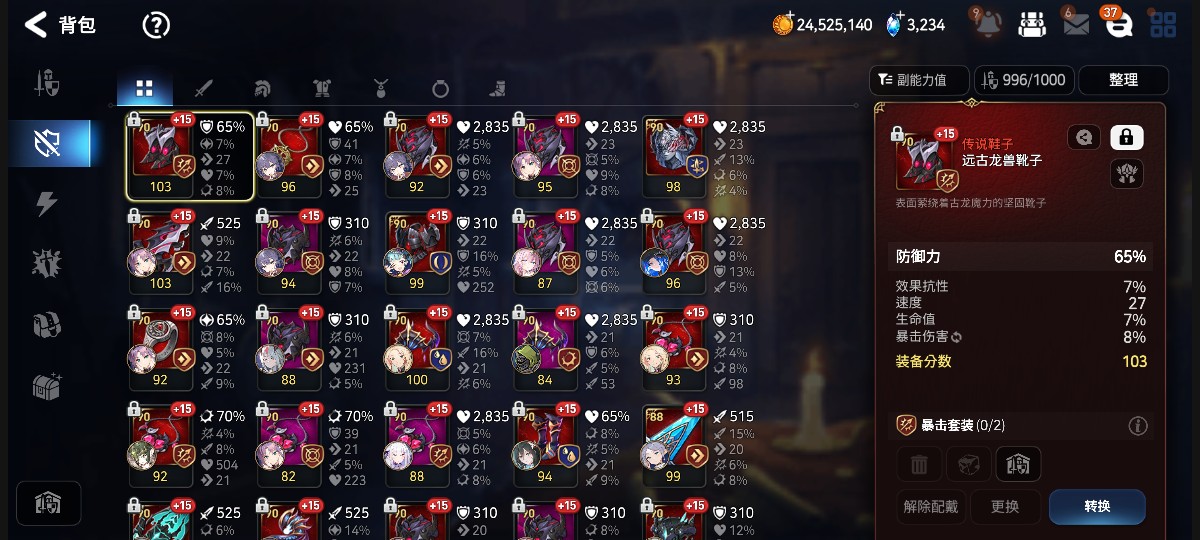This screenshot has width=1200, height=540.
Task: Select the helmet filter tab
Action: 262,89
